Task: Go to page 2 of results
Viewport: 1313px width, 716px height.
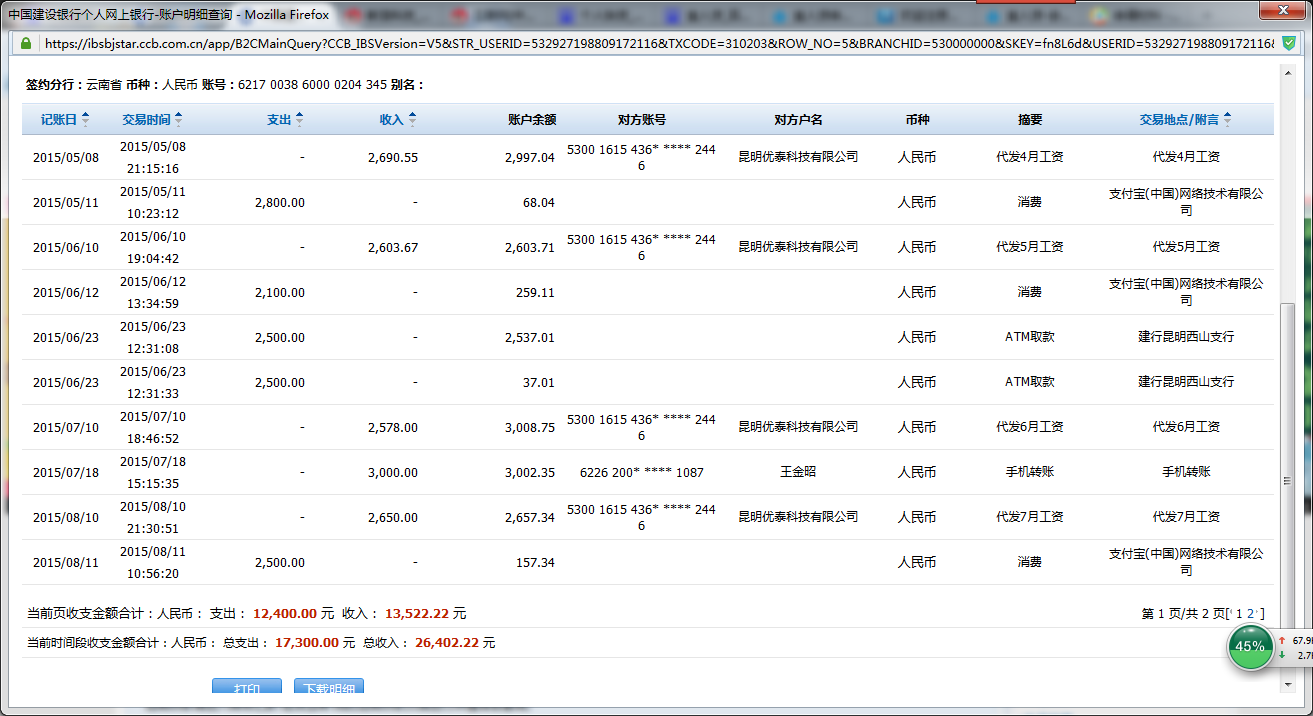Action: [x=1251, y=613]
